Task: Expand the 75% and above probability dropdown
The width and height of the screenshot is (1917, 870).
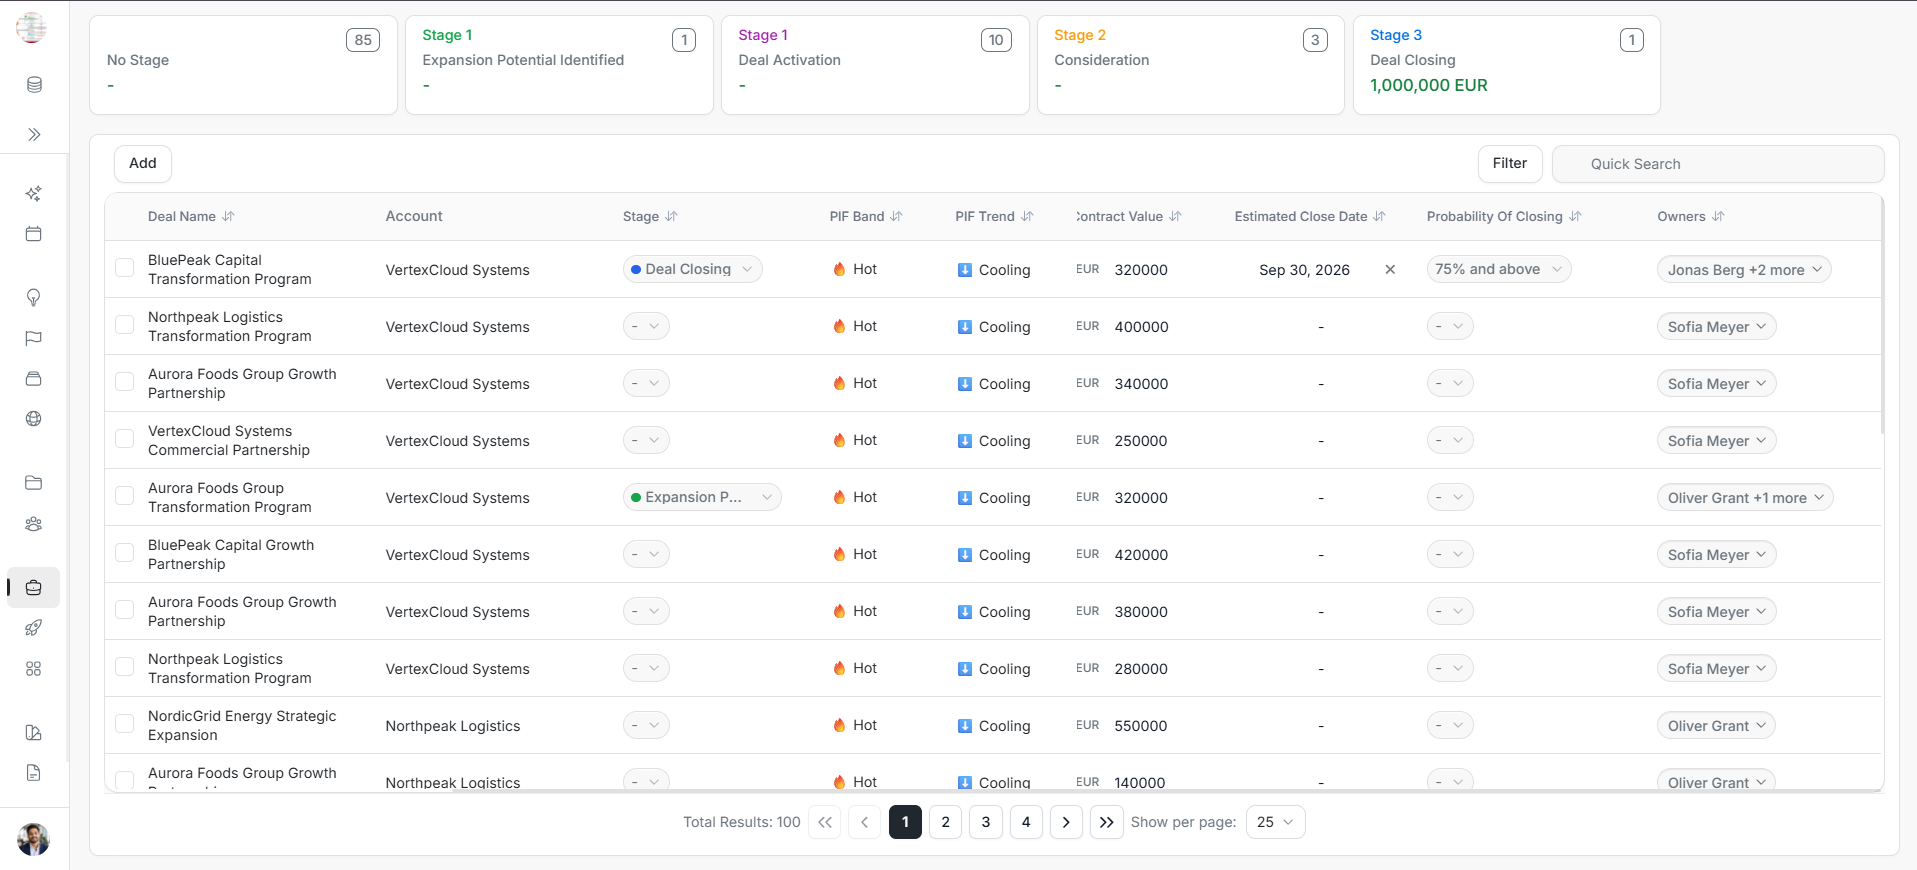Action: pyautogui.click(x=1499, y=269)
